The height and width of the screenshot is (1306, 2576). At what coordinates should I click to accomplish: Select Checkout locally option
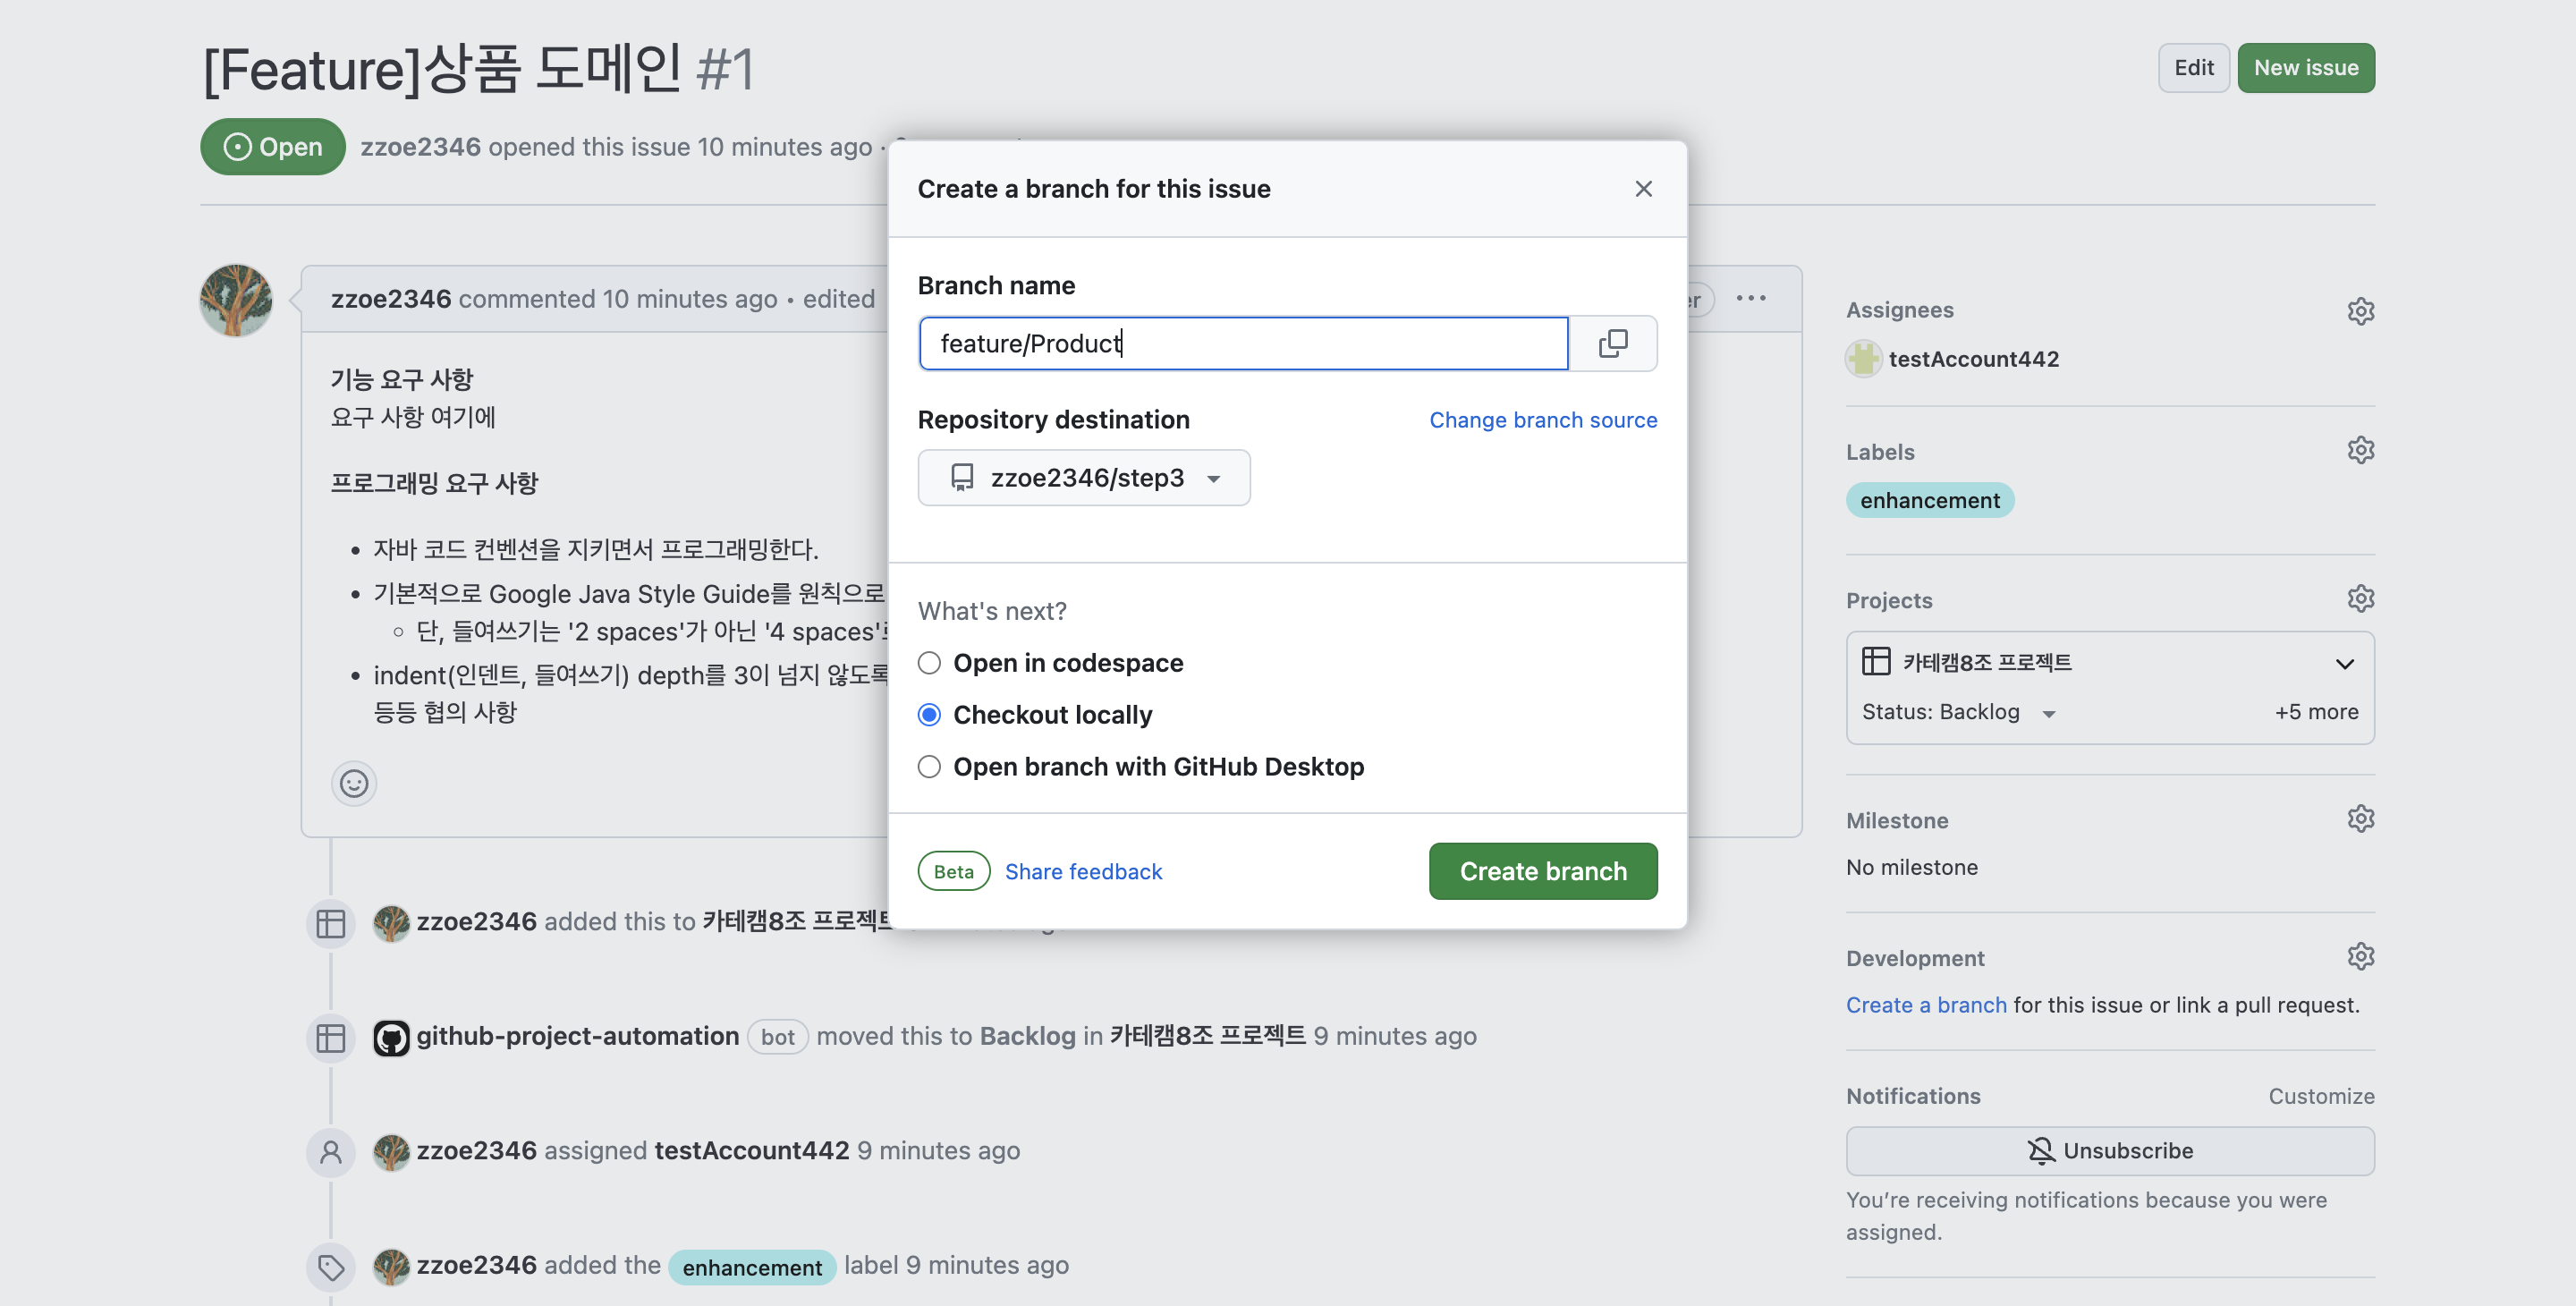click(x=929, y=715)
